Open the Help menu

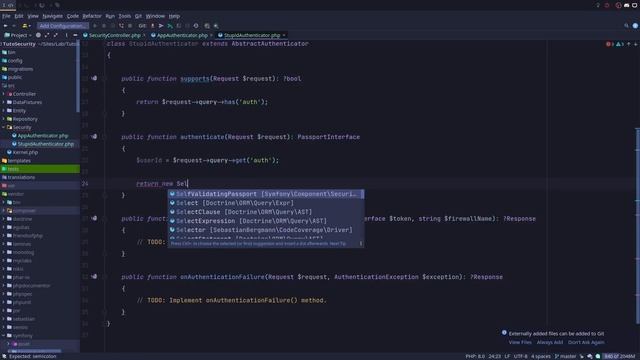pos(174,16)
